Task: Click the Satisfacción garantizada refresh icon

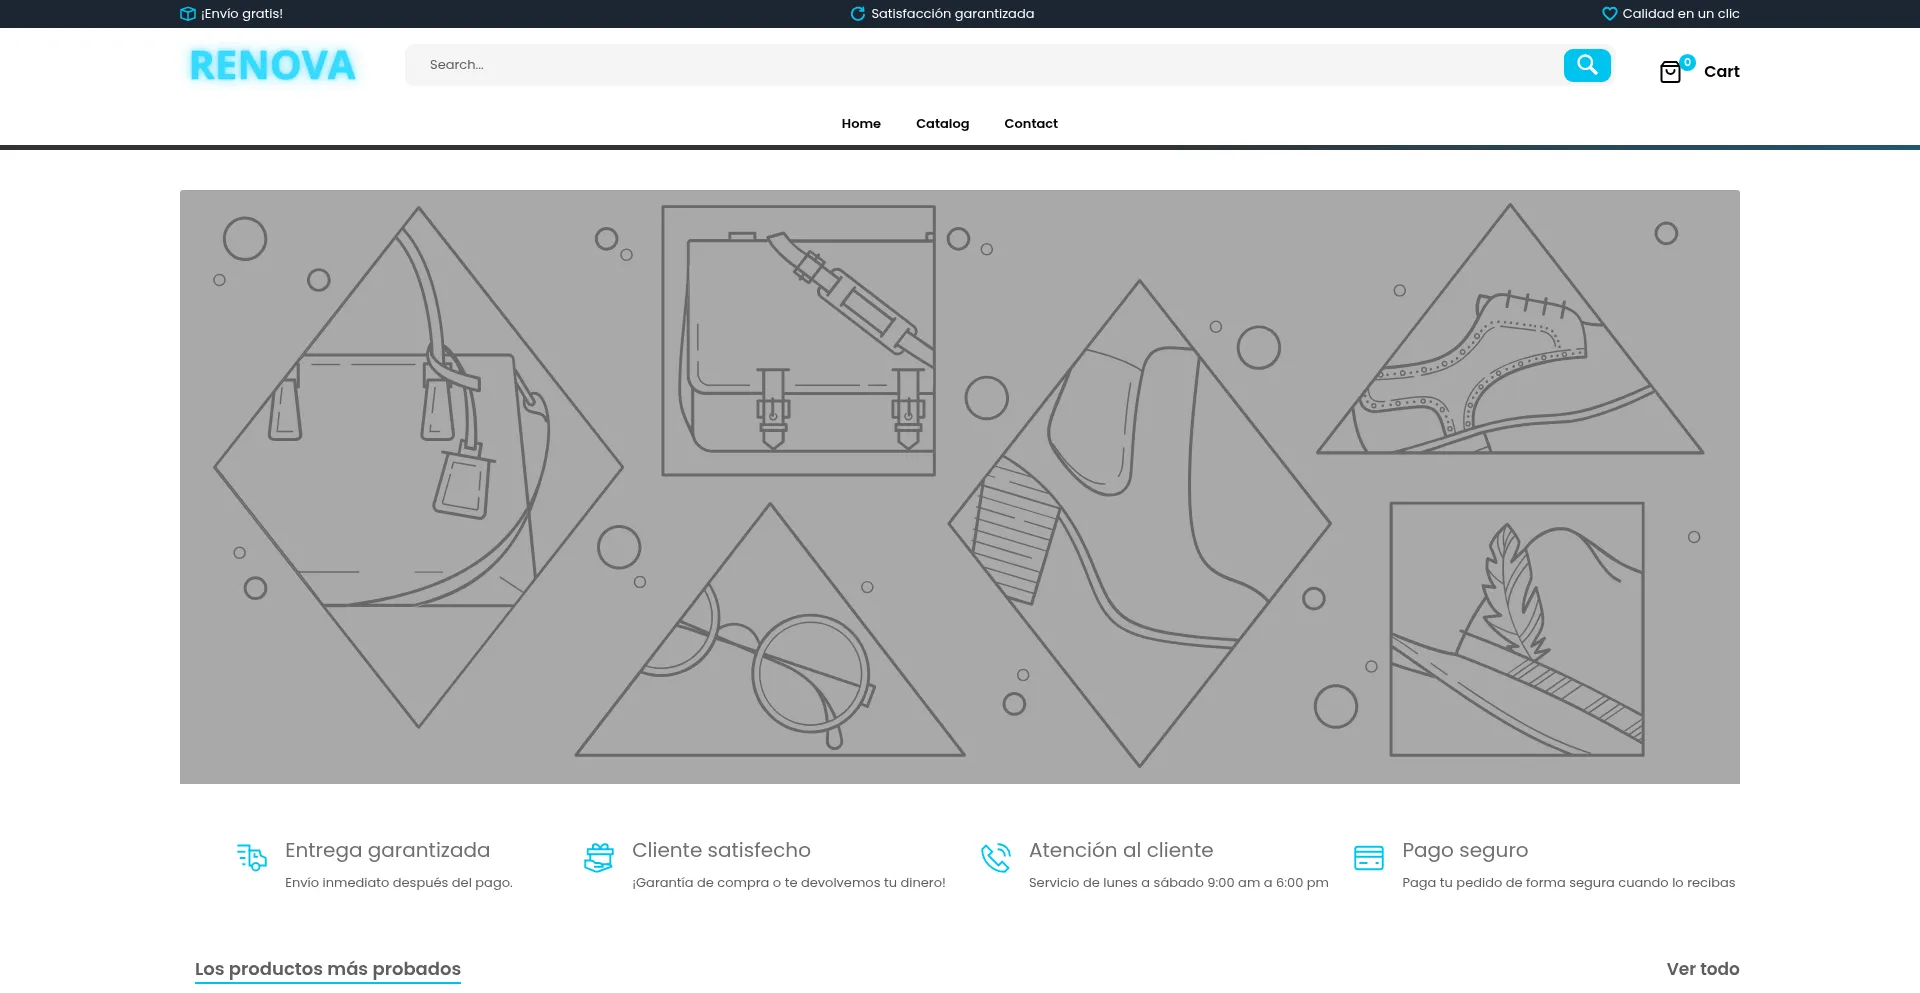Action: click(857, 14)
